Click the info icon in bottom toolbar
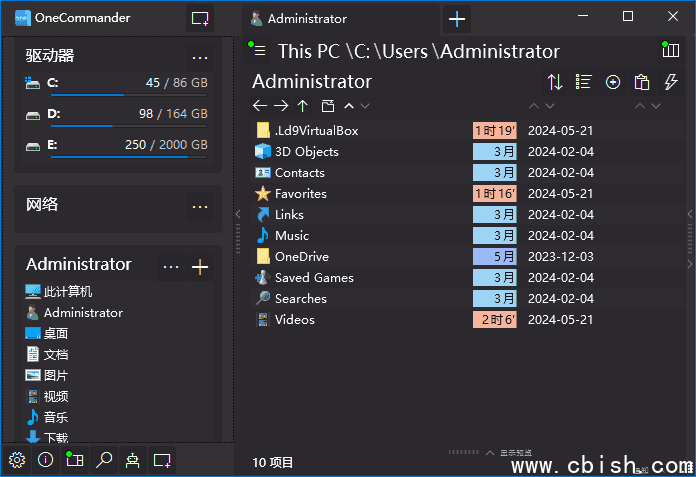 (45, 460)
